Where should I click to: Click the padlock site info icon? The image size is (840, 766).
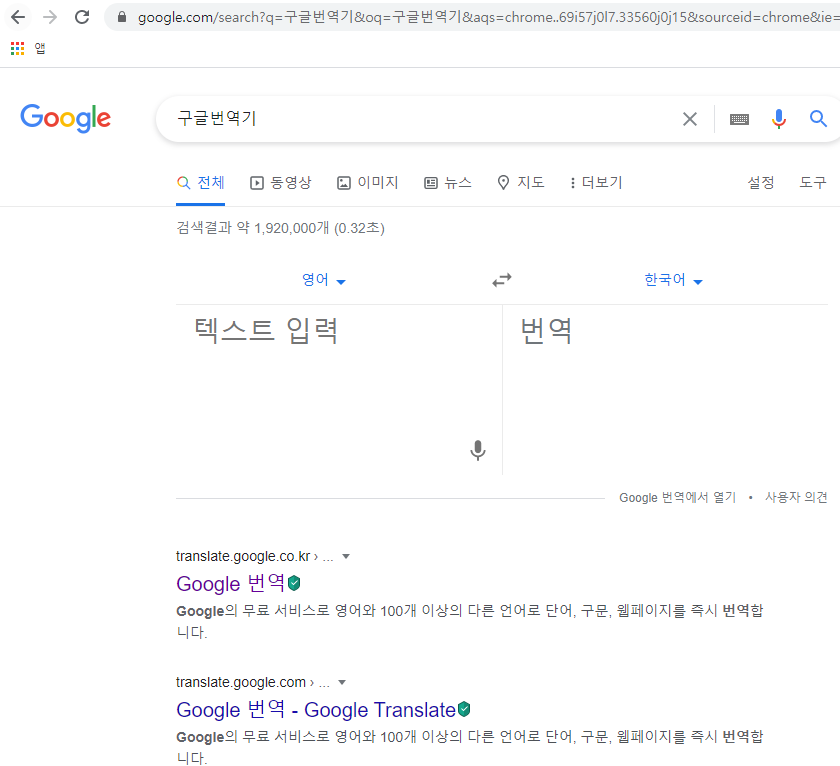tap(122, 18)
